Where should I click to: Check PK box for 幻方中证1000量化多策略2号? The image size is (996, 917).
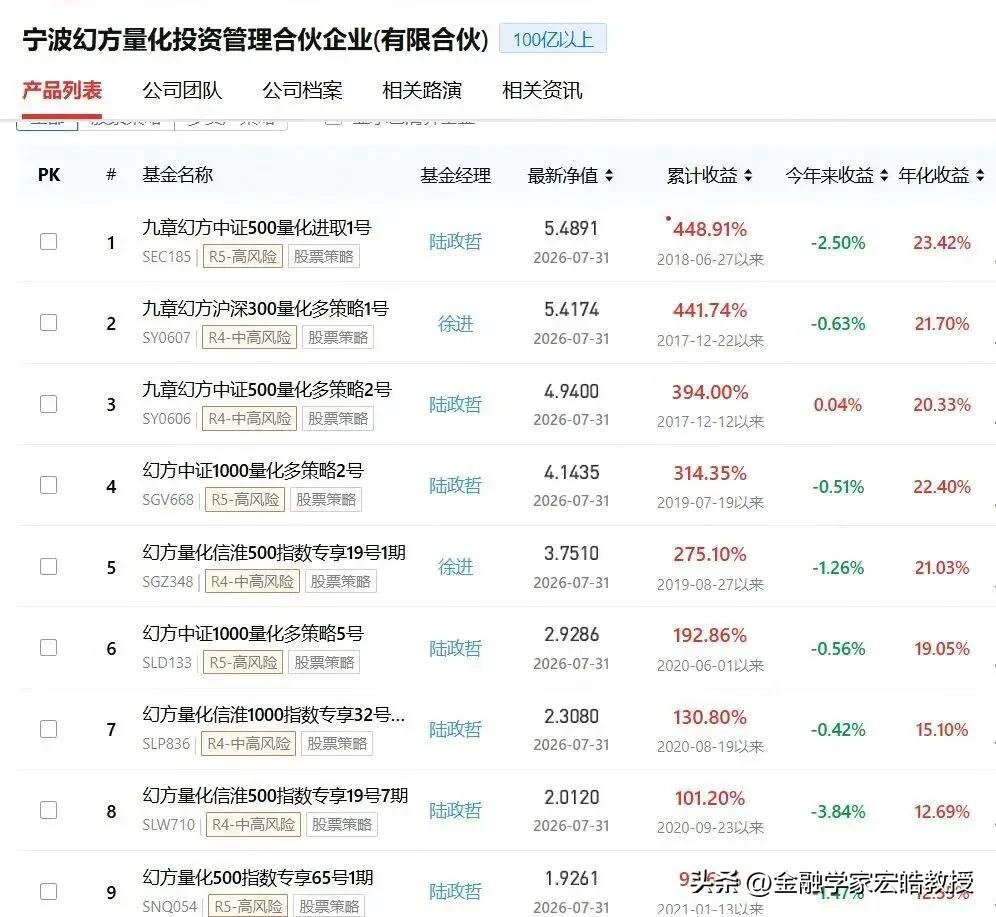click(48, 485)
